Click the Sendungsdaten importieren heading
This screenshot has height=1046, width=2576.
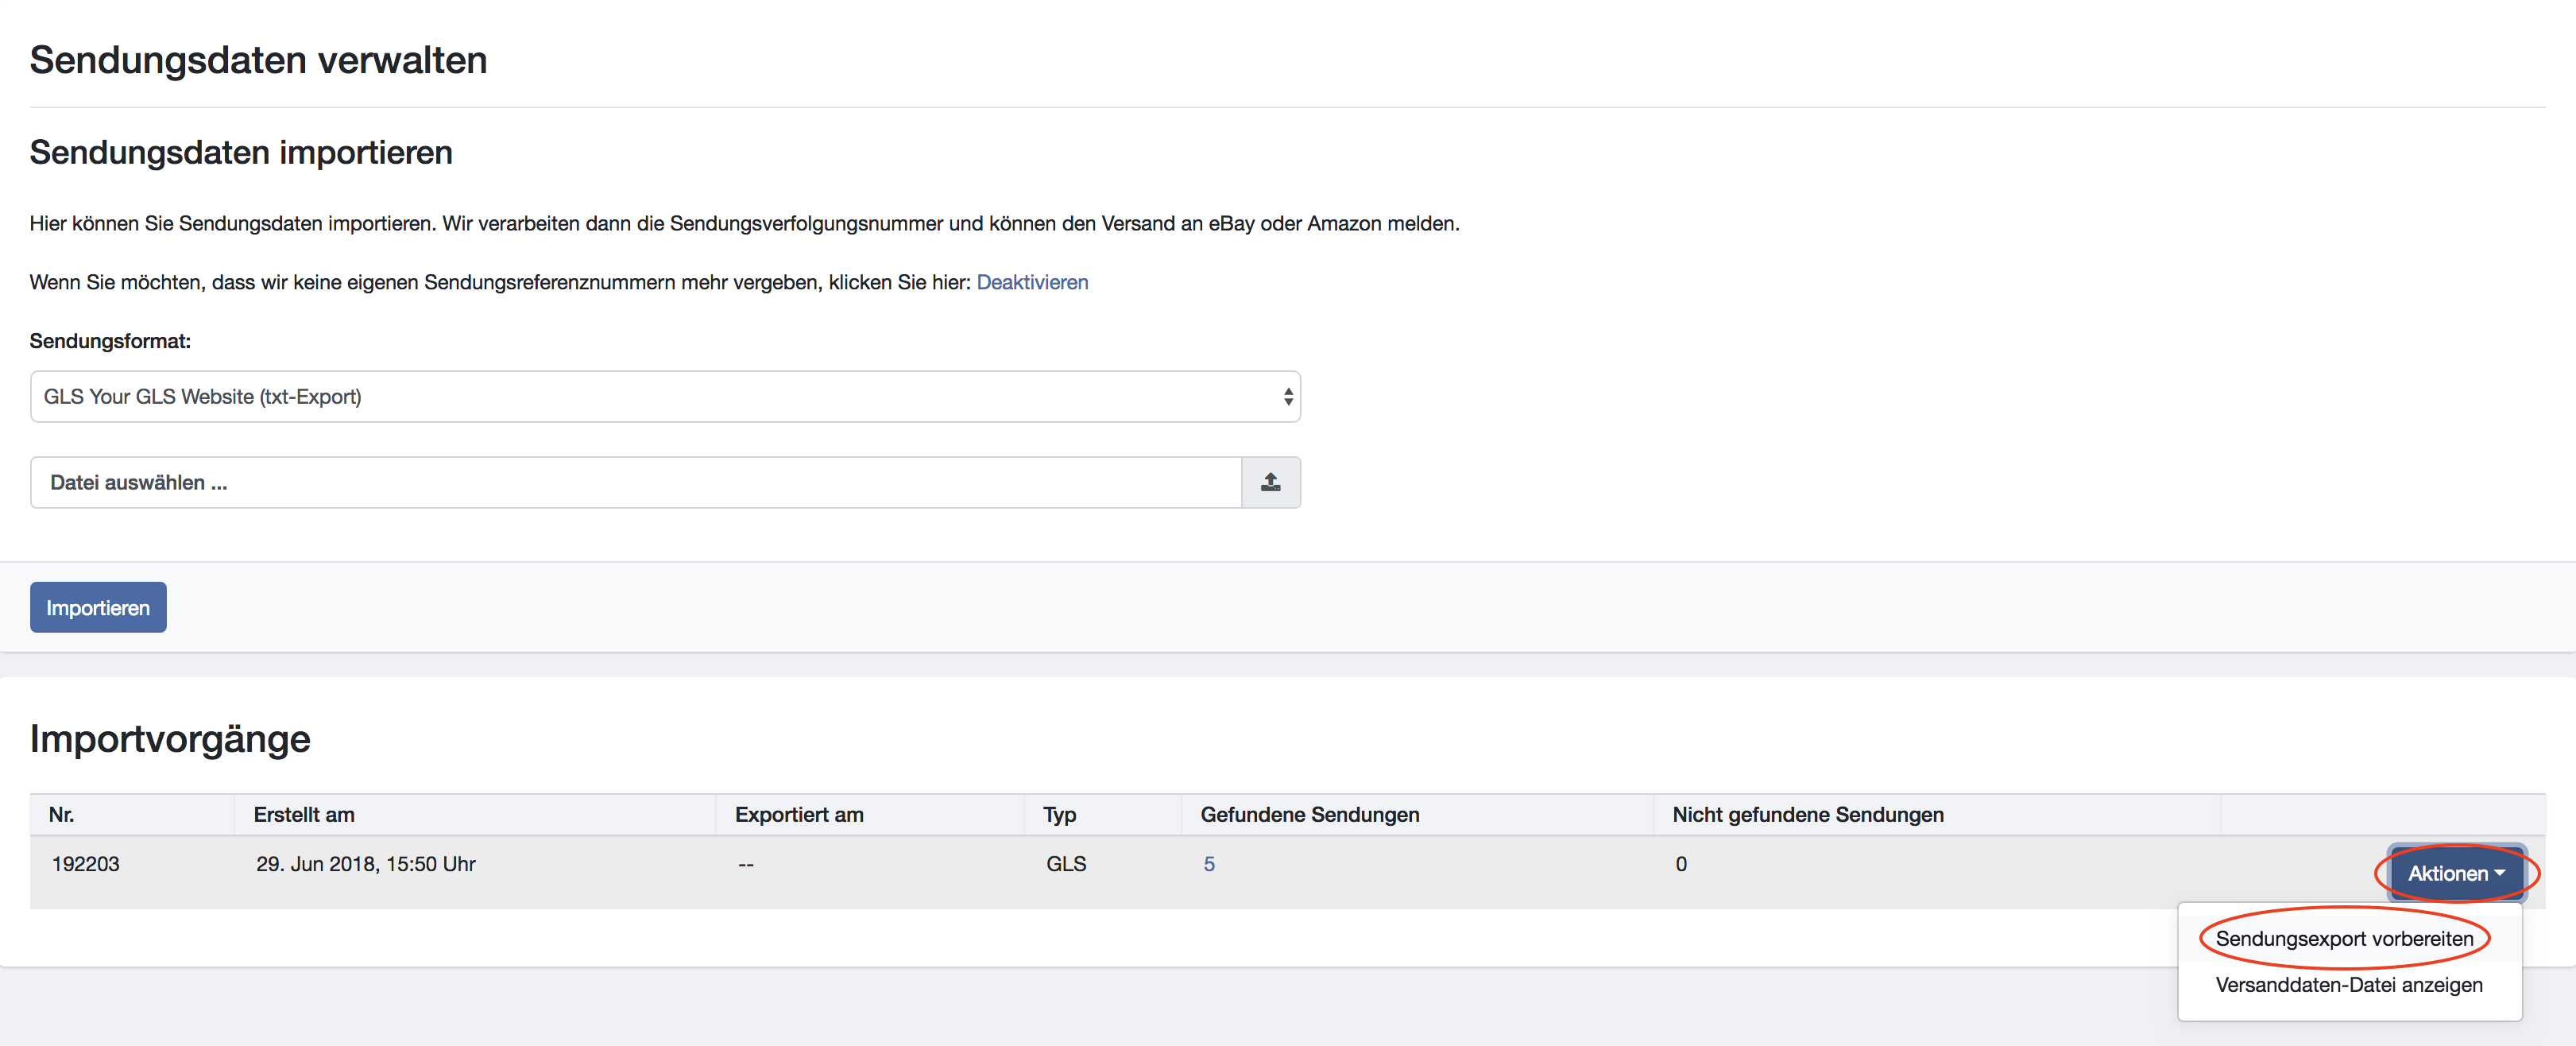[x=241, y=152]
